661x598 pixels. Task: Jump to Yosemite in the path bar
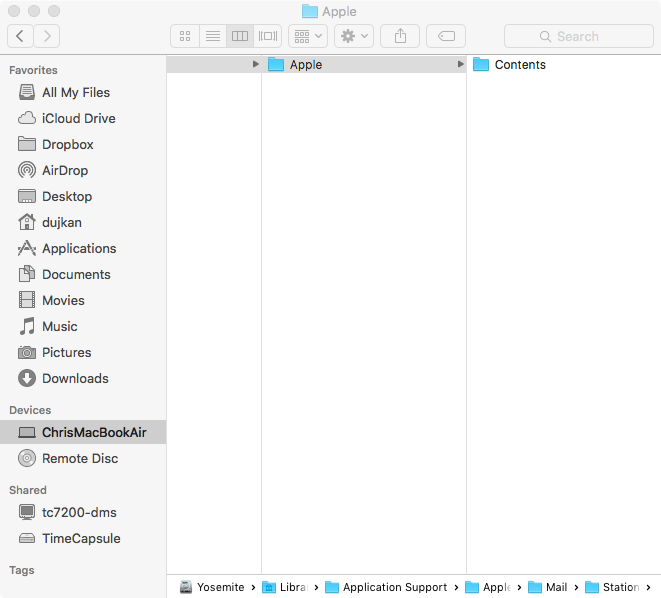click(212, 587)
